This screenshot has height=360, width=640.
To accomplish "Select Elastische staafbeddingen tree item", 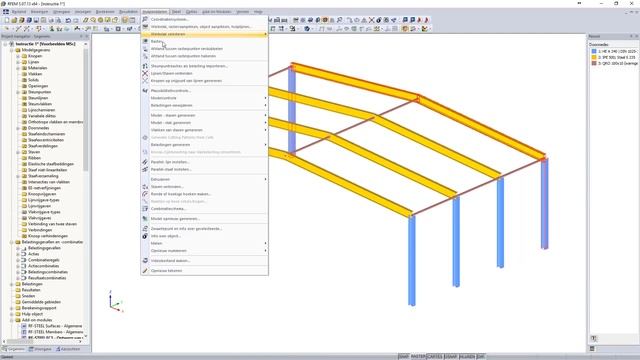I will click(x=51, y=164).
